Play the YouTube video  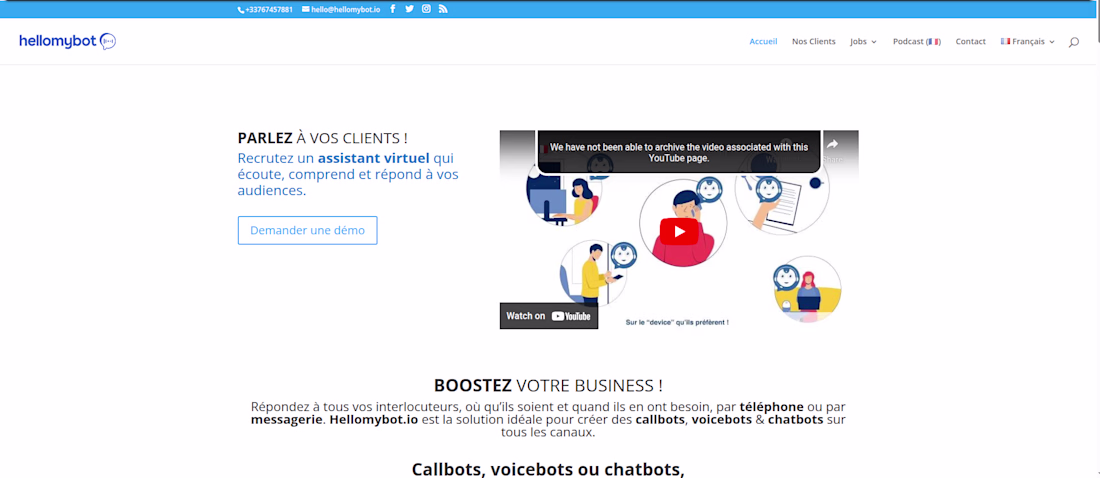(x=678, y=232)
